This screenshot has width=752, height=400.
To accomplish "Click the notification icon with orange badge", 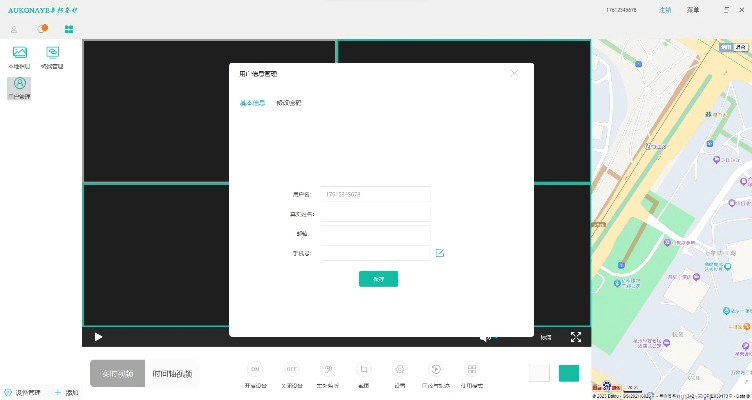I will point(43,28).
